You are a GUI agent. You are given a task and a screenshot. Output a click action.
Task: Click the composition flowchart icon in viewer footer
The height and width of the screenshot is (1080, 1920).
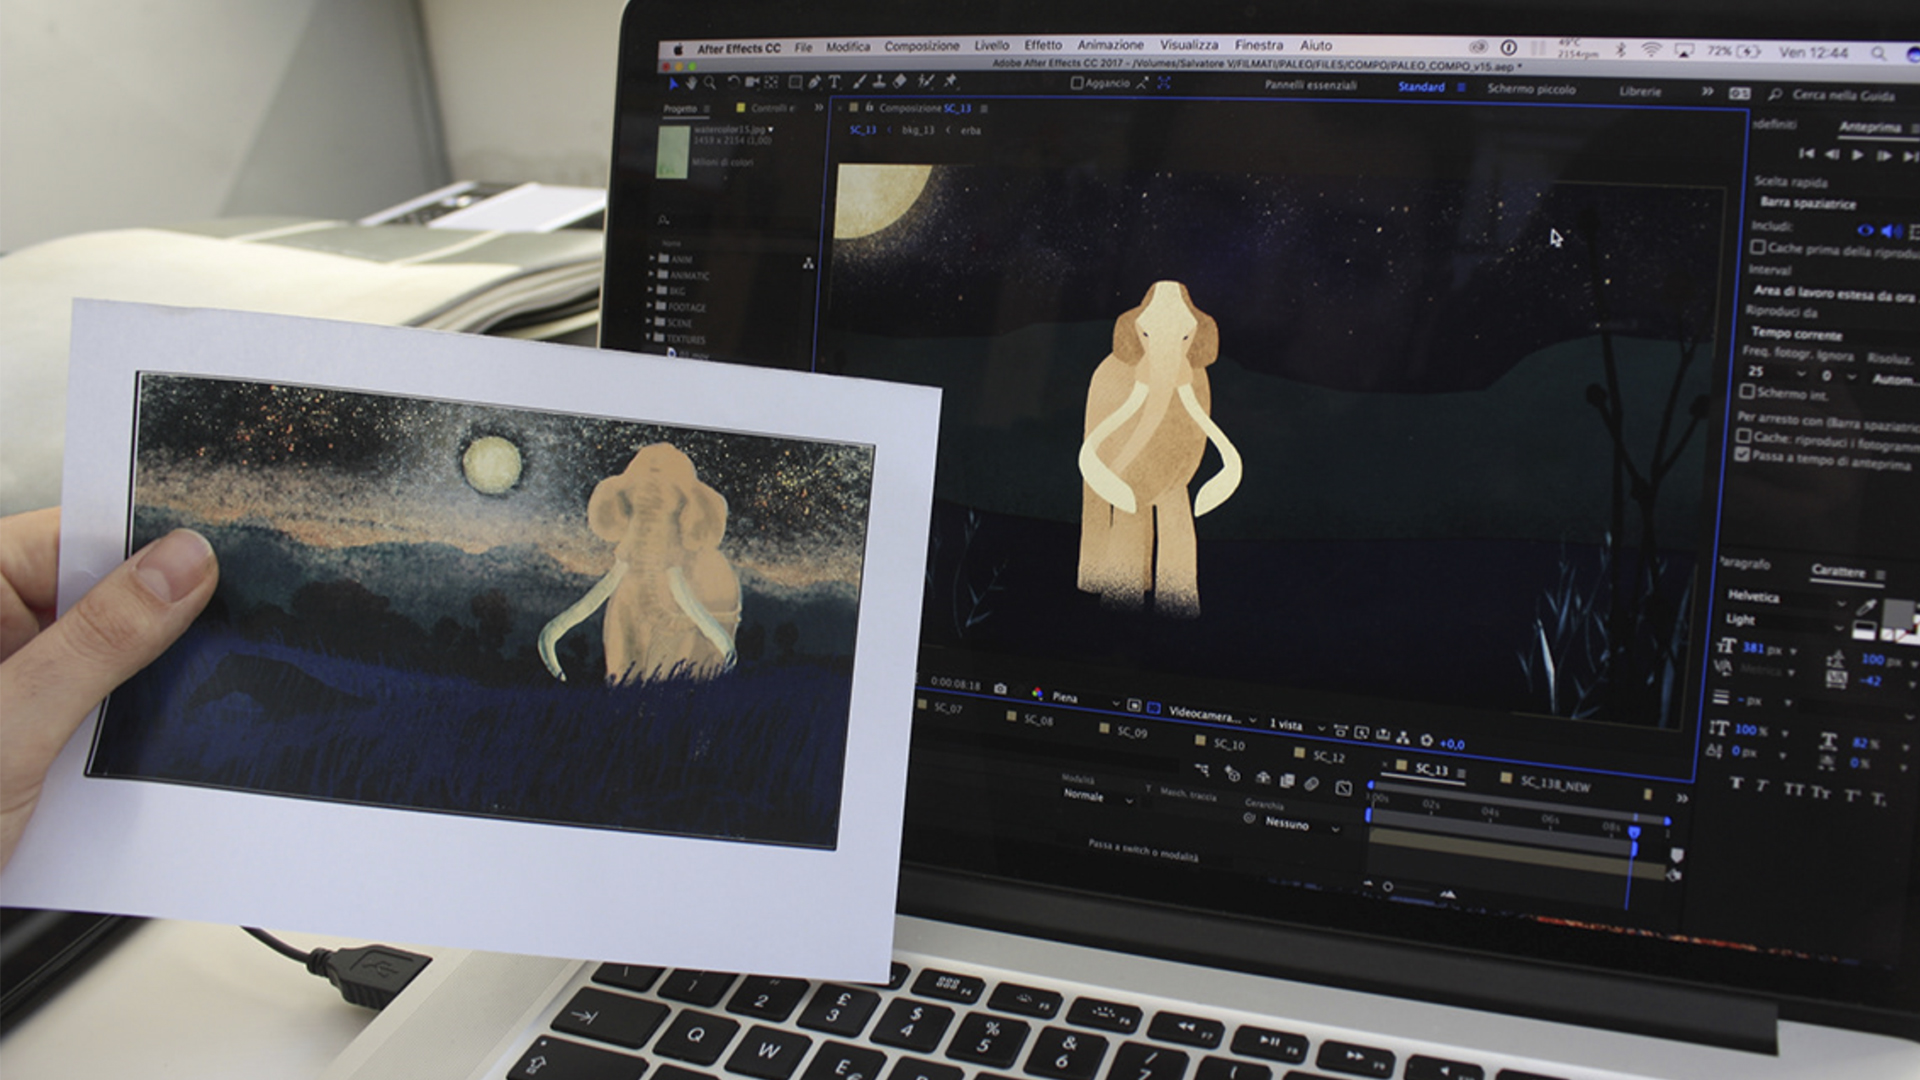[1403, 739]
